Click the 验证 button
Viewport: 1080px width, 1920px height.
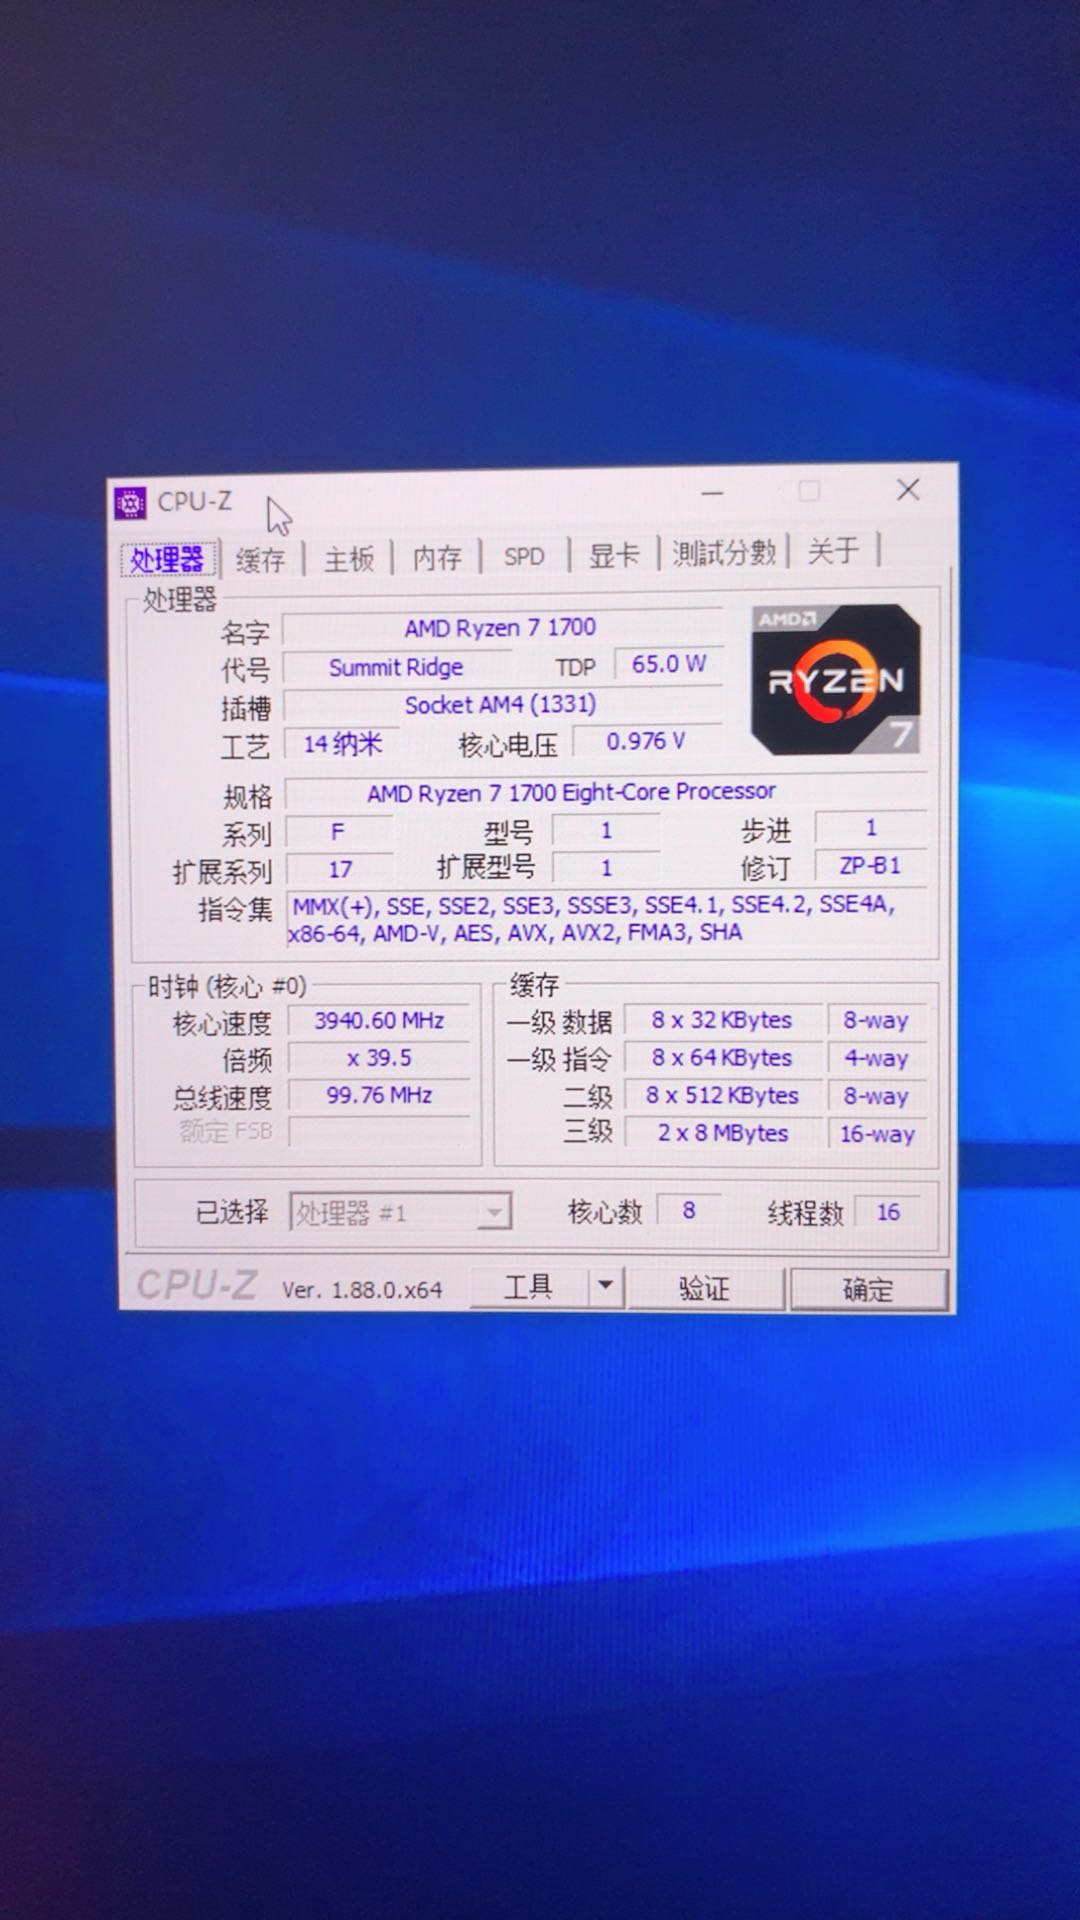coord(704,1288)
